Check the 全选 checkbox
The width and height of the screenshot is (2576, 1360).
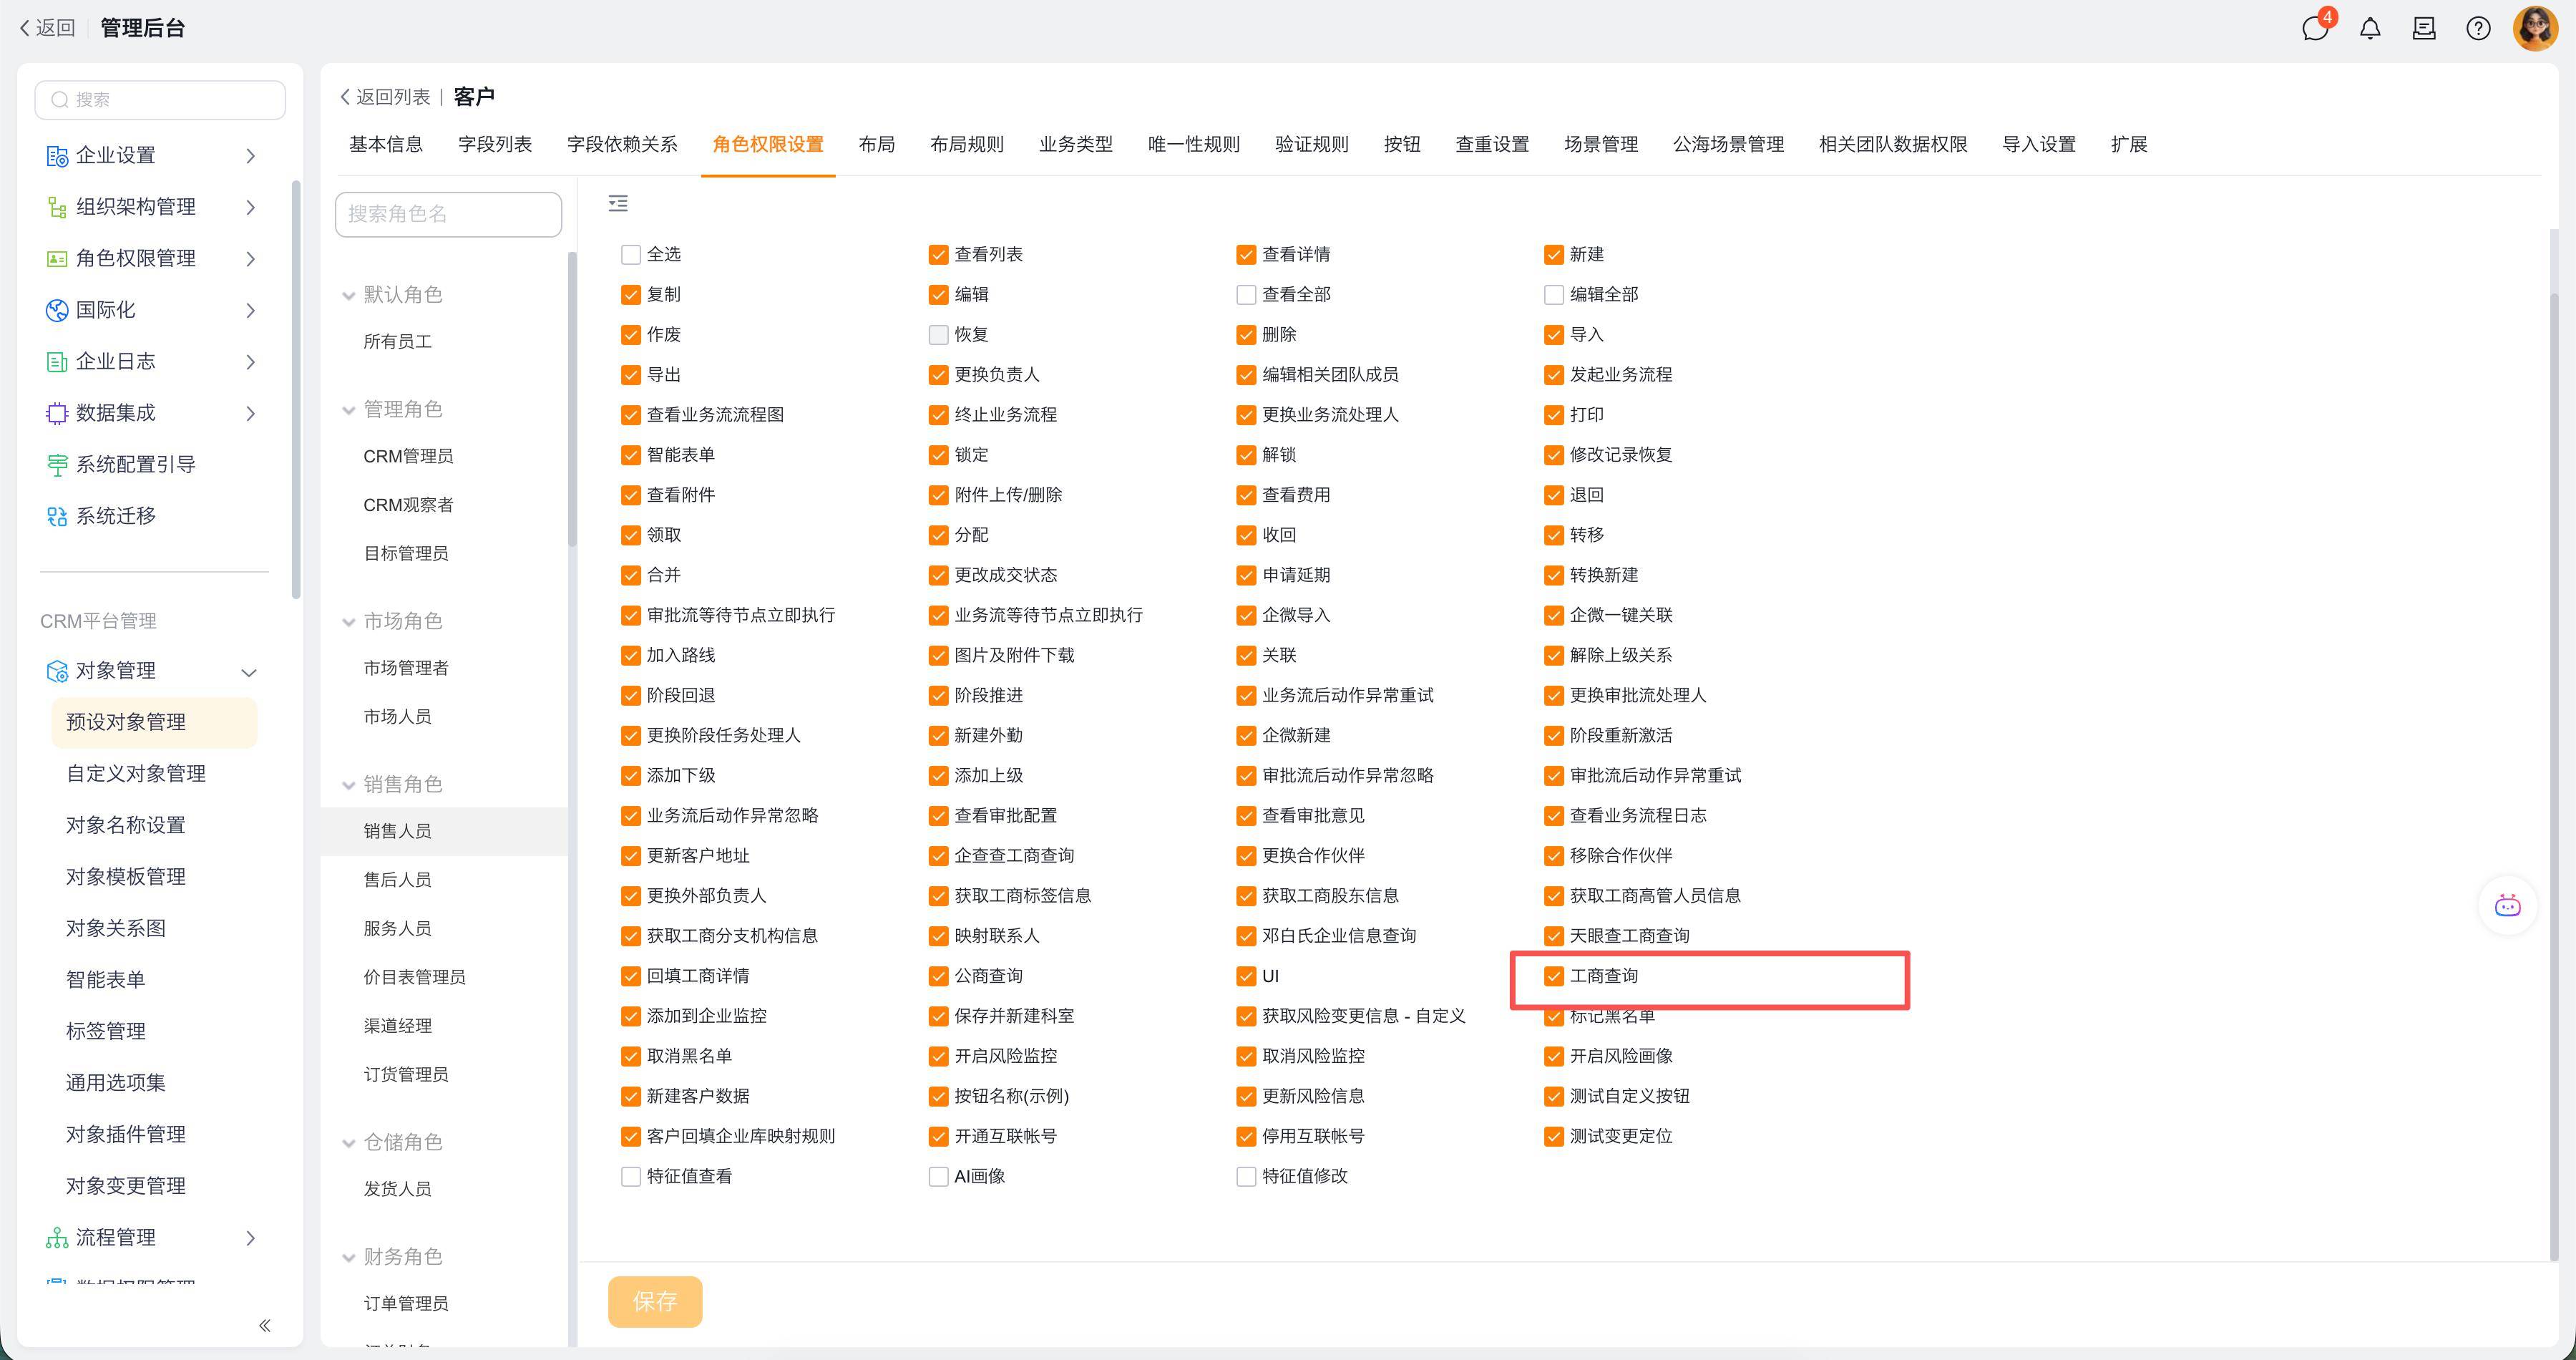tap(631, 255)
